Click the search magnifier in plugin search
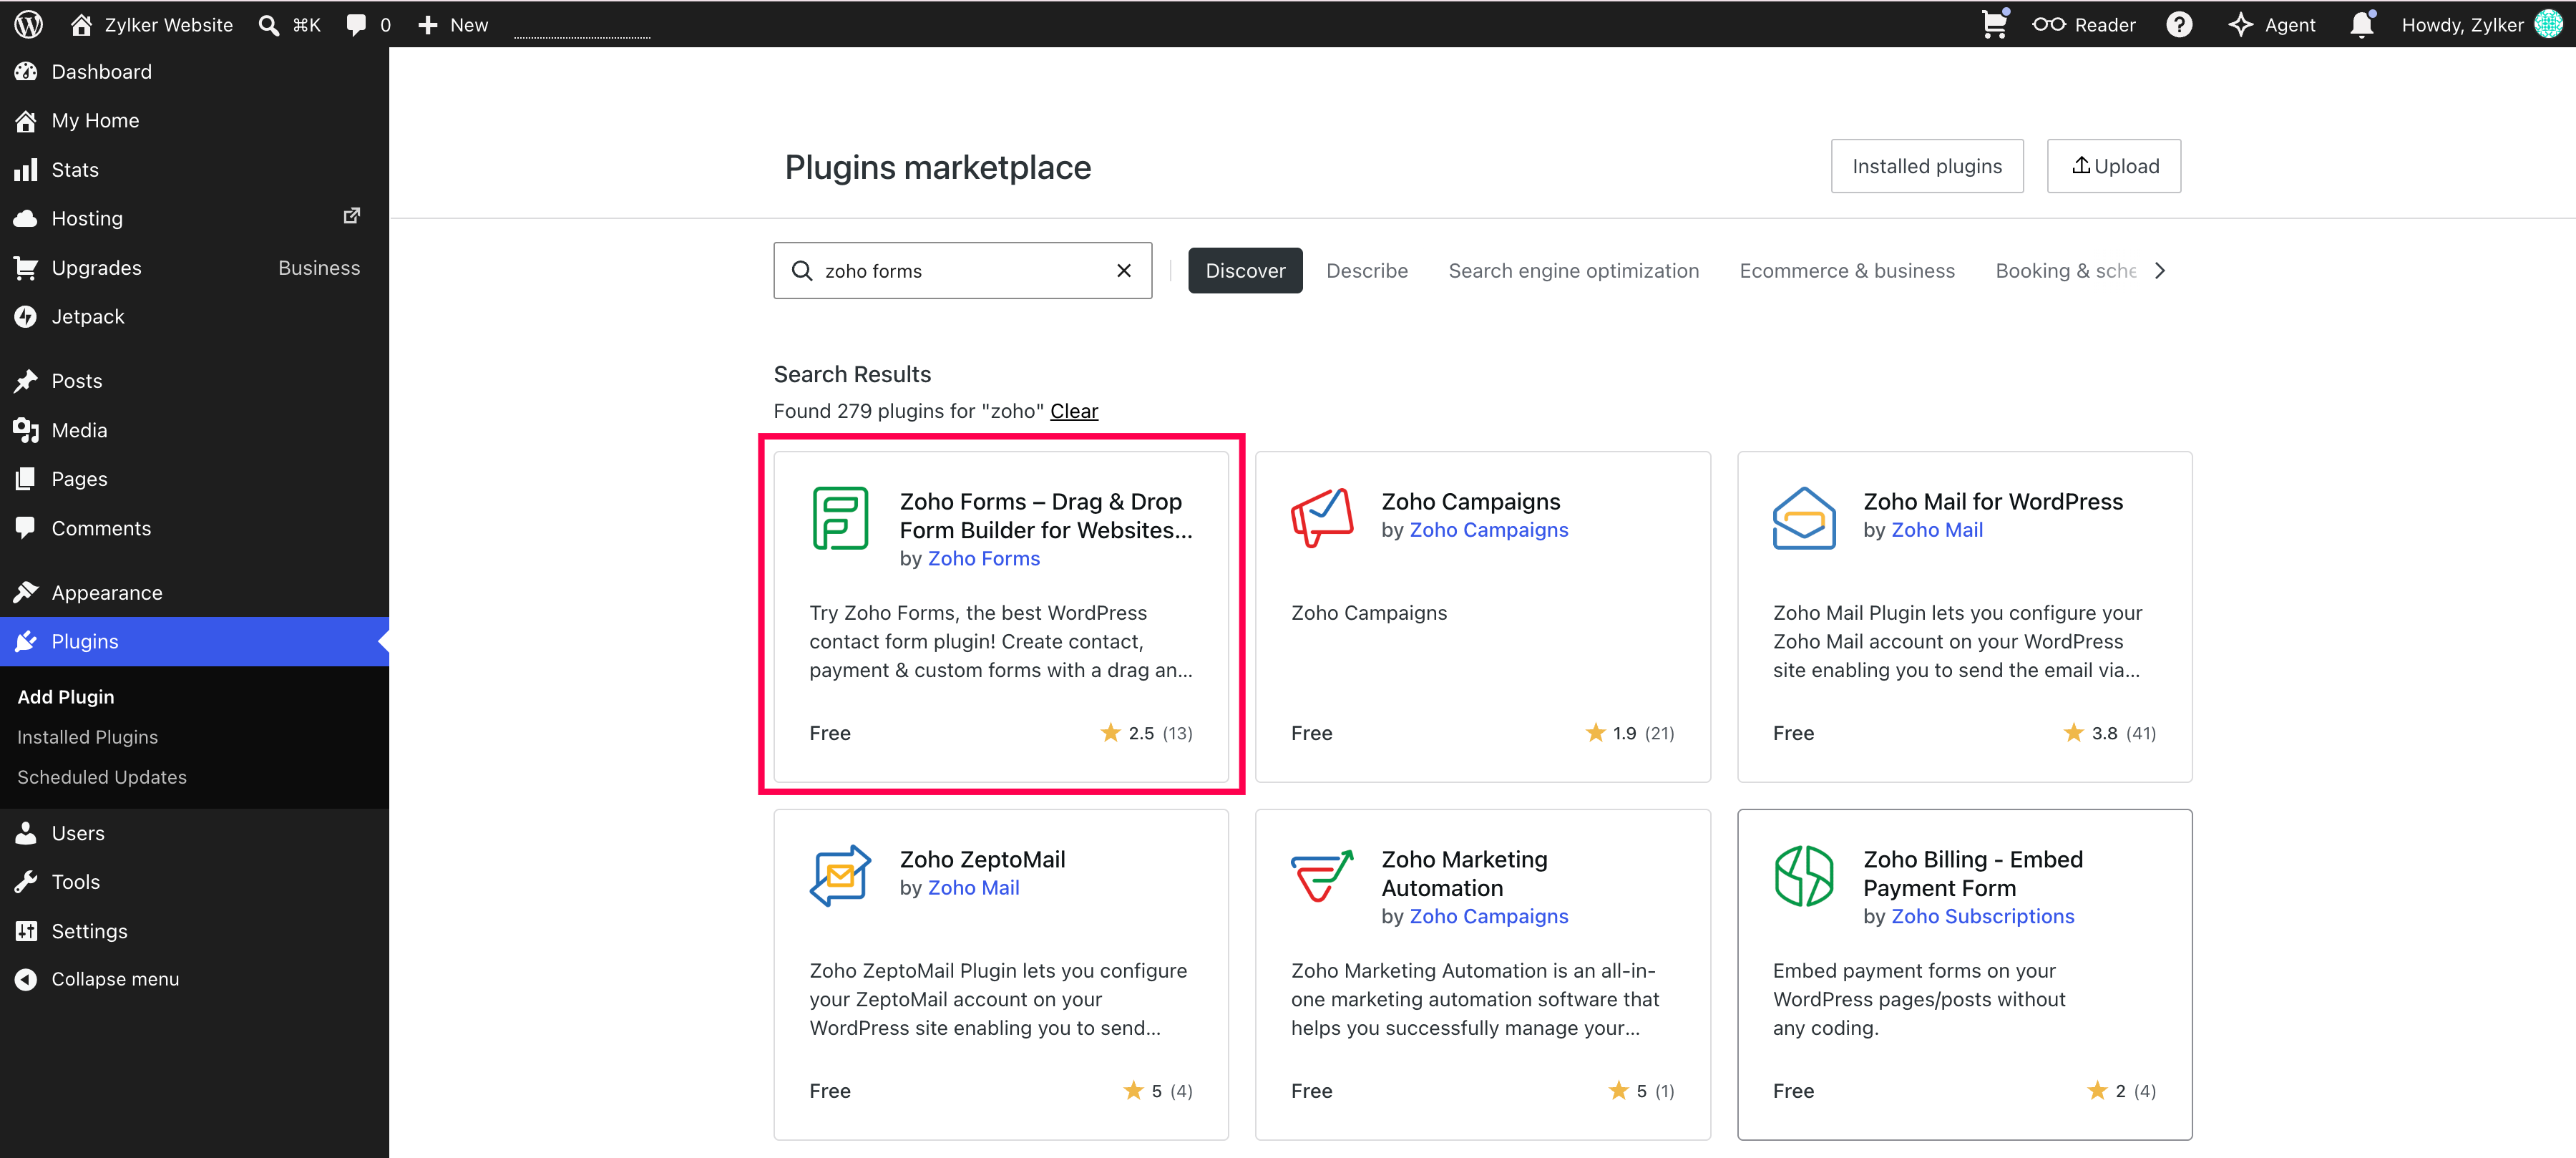 801,270
